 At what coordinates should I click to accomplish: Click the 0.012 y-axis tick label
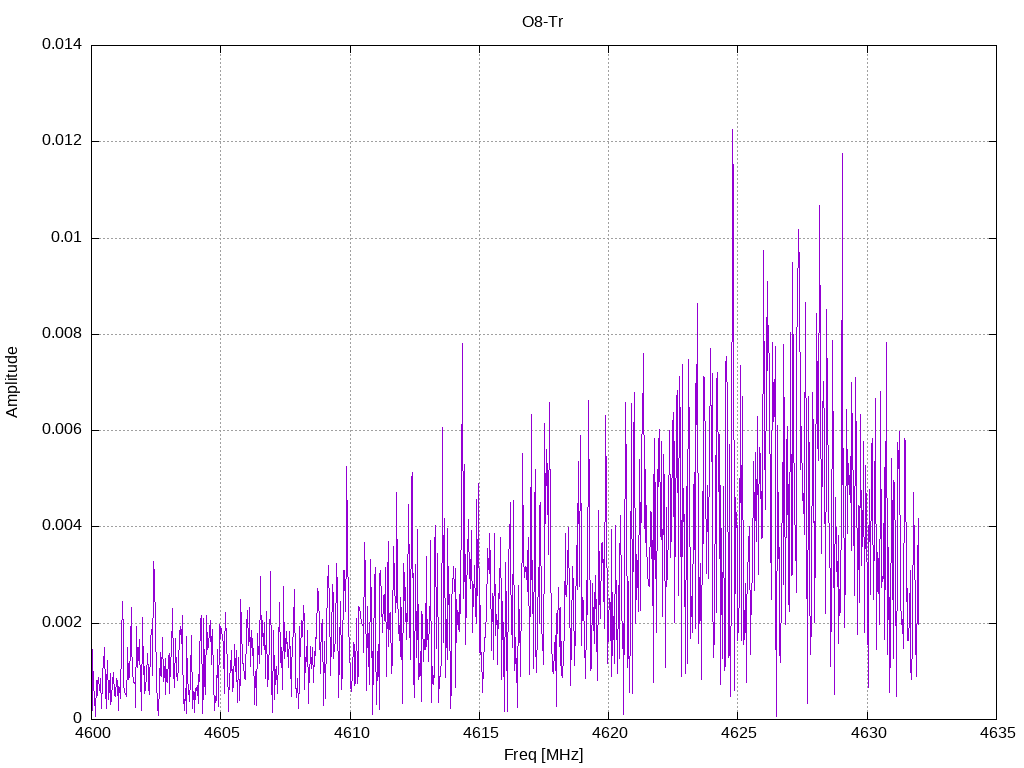[x=62, y=140]
